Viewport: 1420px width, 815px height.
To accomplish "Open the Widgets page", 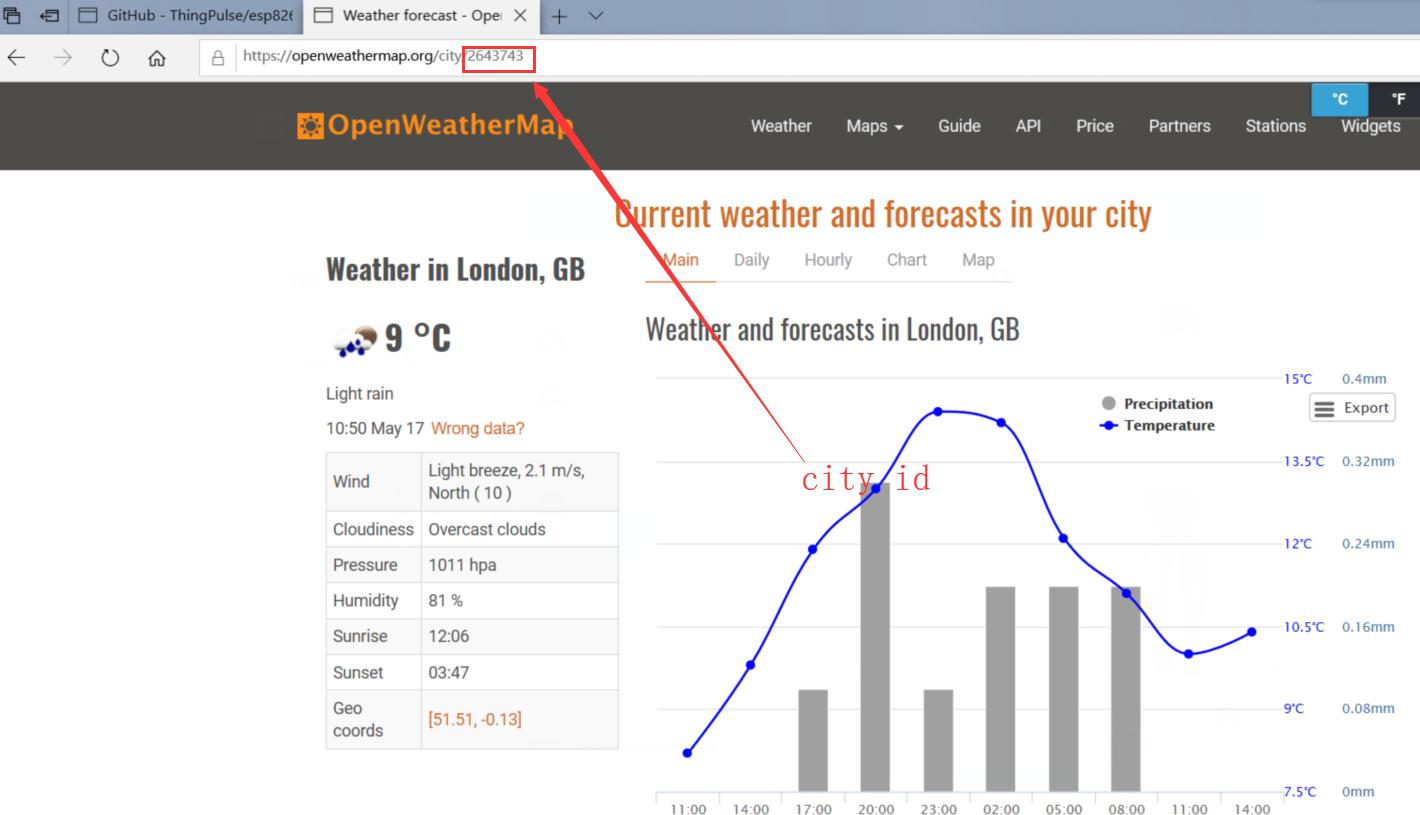I will coord(1371,126).
